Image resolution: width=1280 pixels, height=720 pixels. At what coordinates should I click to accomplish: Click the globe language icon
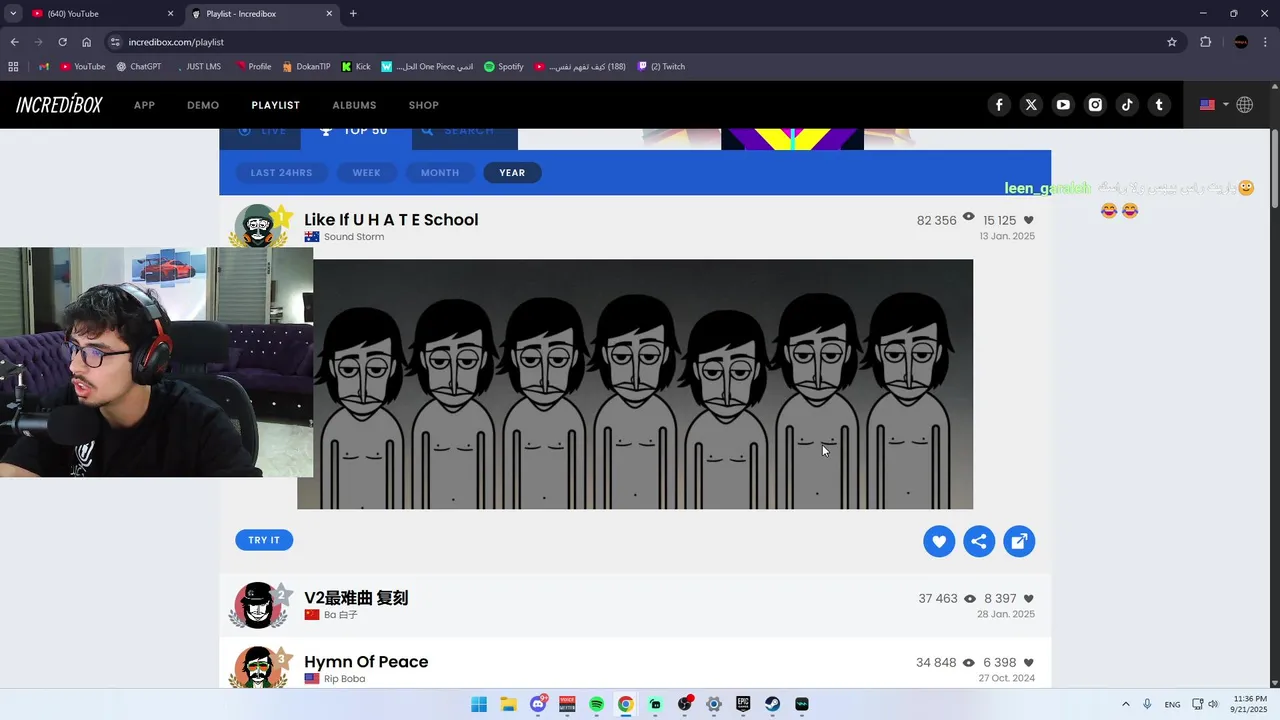coord(1245,105)
